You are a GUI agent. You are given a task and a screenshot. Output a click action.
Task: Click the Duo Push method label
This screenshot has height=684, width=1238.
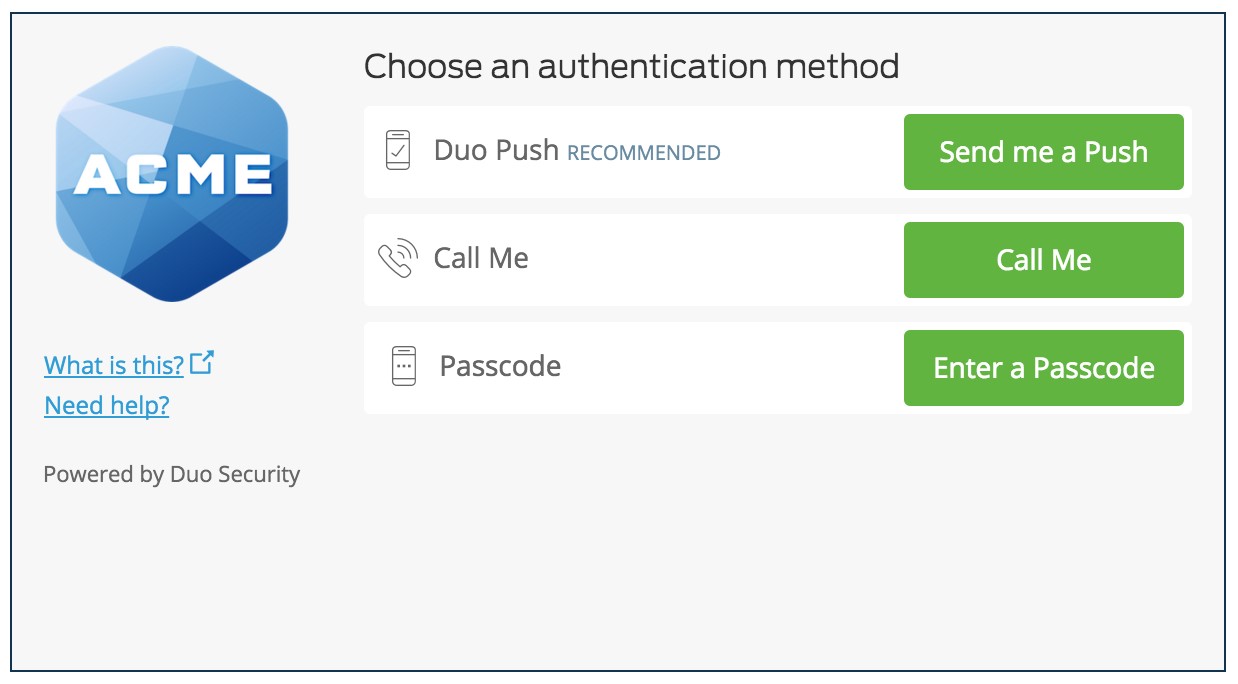496,151
